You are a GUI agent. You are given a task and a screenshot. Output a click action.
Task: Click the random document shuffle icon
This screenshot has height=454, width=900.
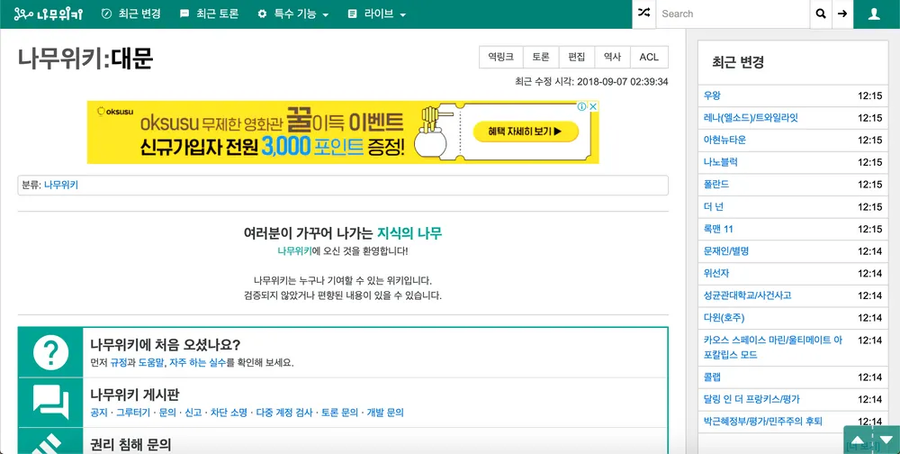click(644, 14)
